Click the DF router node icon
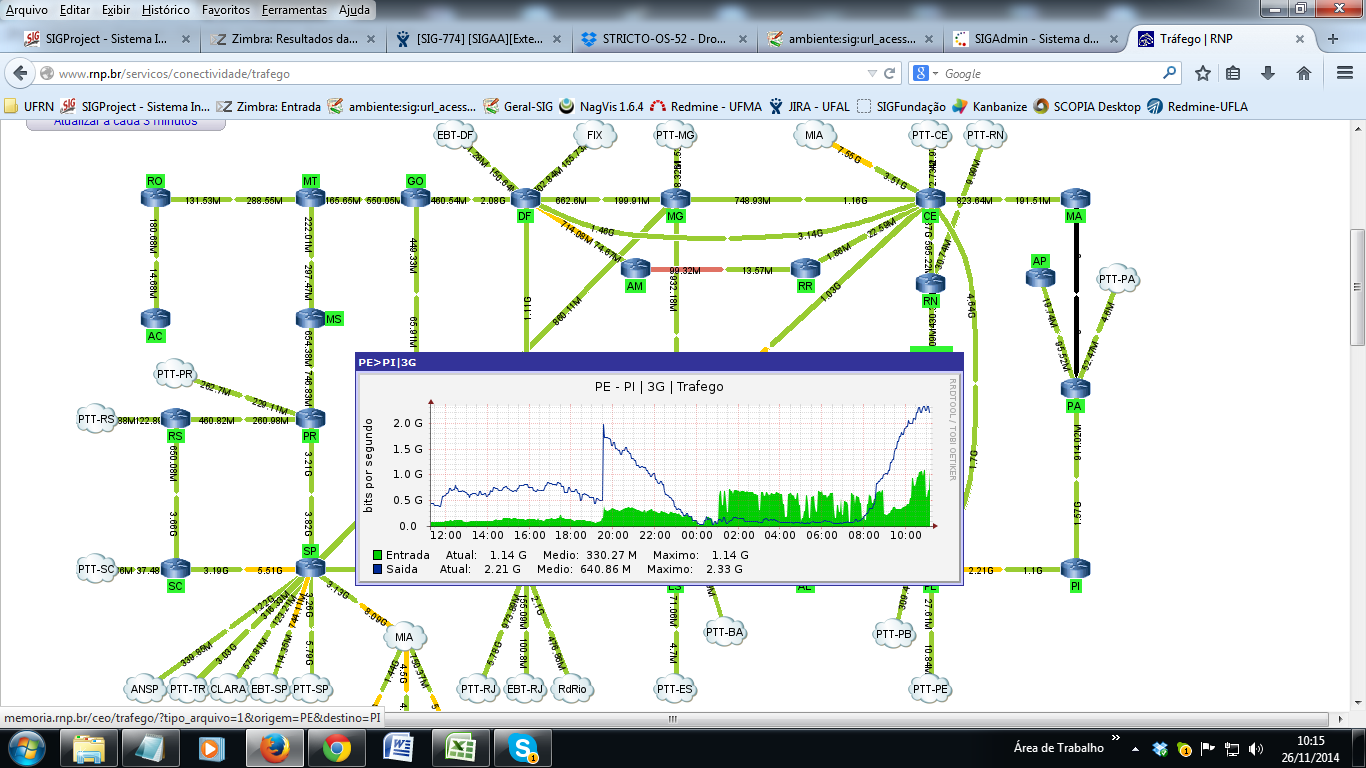1366x768 pixels. (x=525, y=198)
